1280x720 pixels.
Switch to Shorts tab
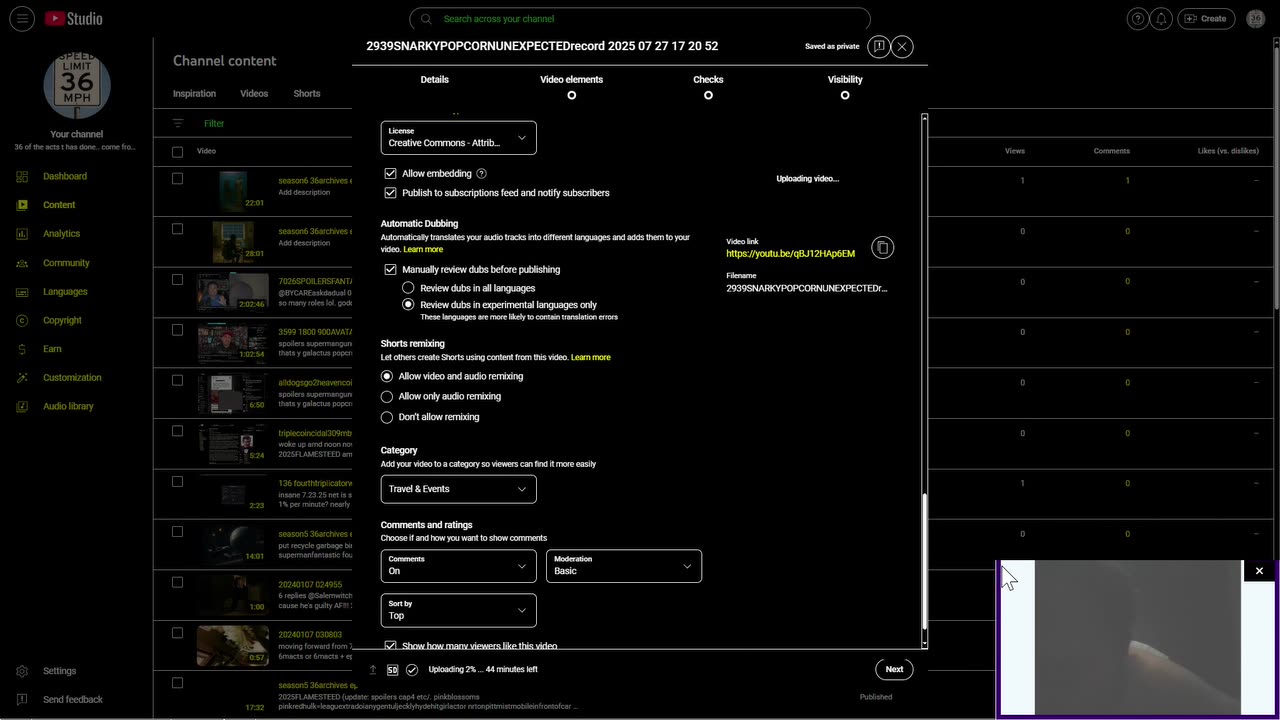307,93
